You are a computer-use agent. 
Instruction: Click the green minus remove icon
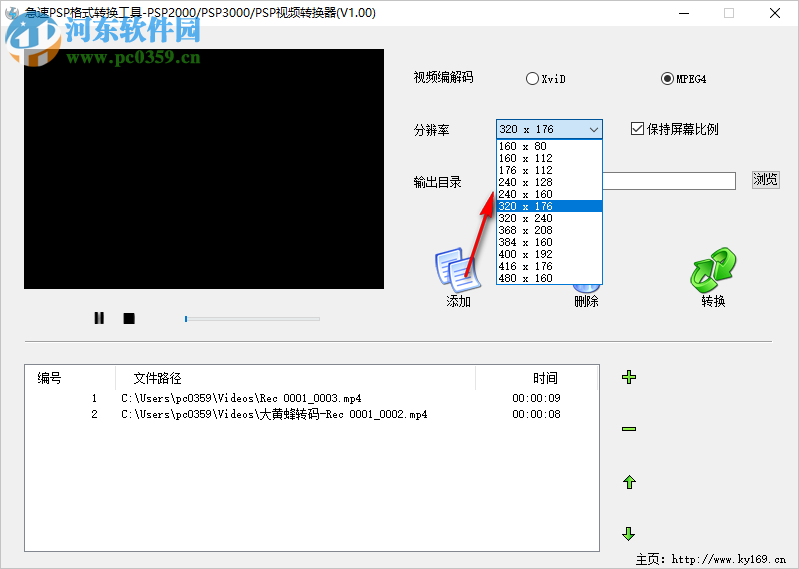(629, 429)
